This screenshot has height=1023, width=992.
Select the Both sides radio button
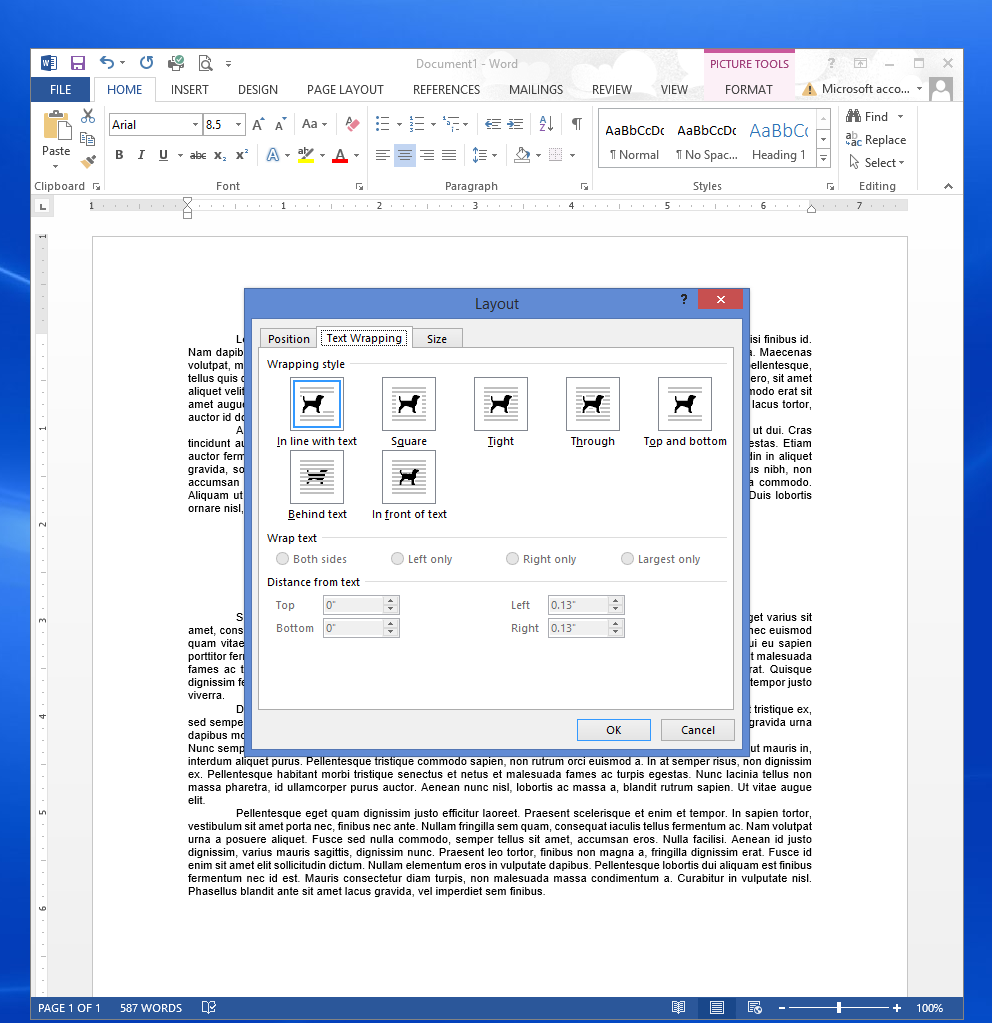tap(283, 558)
